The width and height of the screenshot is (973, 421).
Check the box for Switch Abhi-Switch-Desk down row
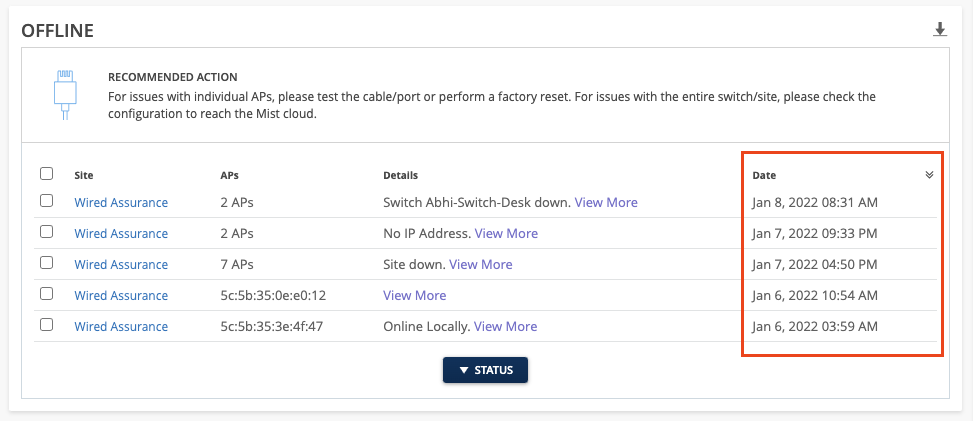[46, 201]
